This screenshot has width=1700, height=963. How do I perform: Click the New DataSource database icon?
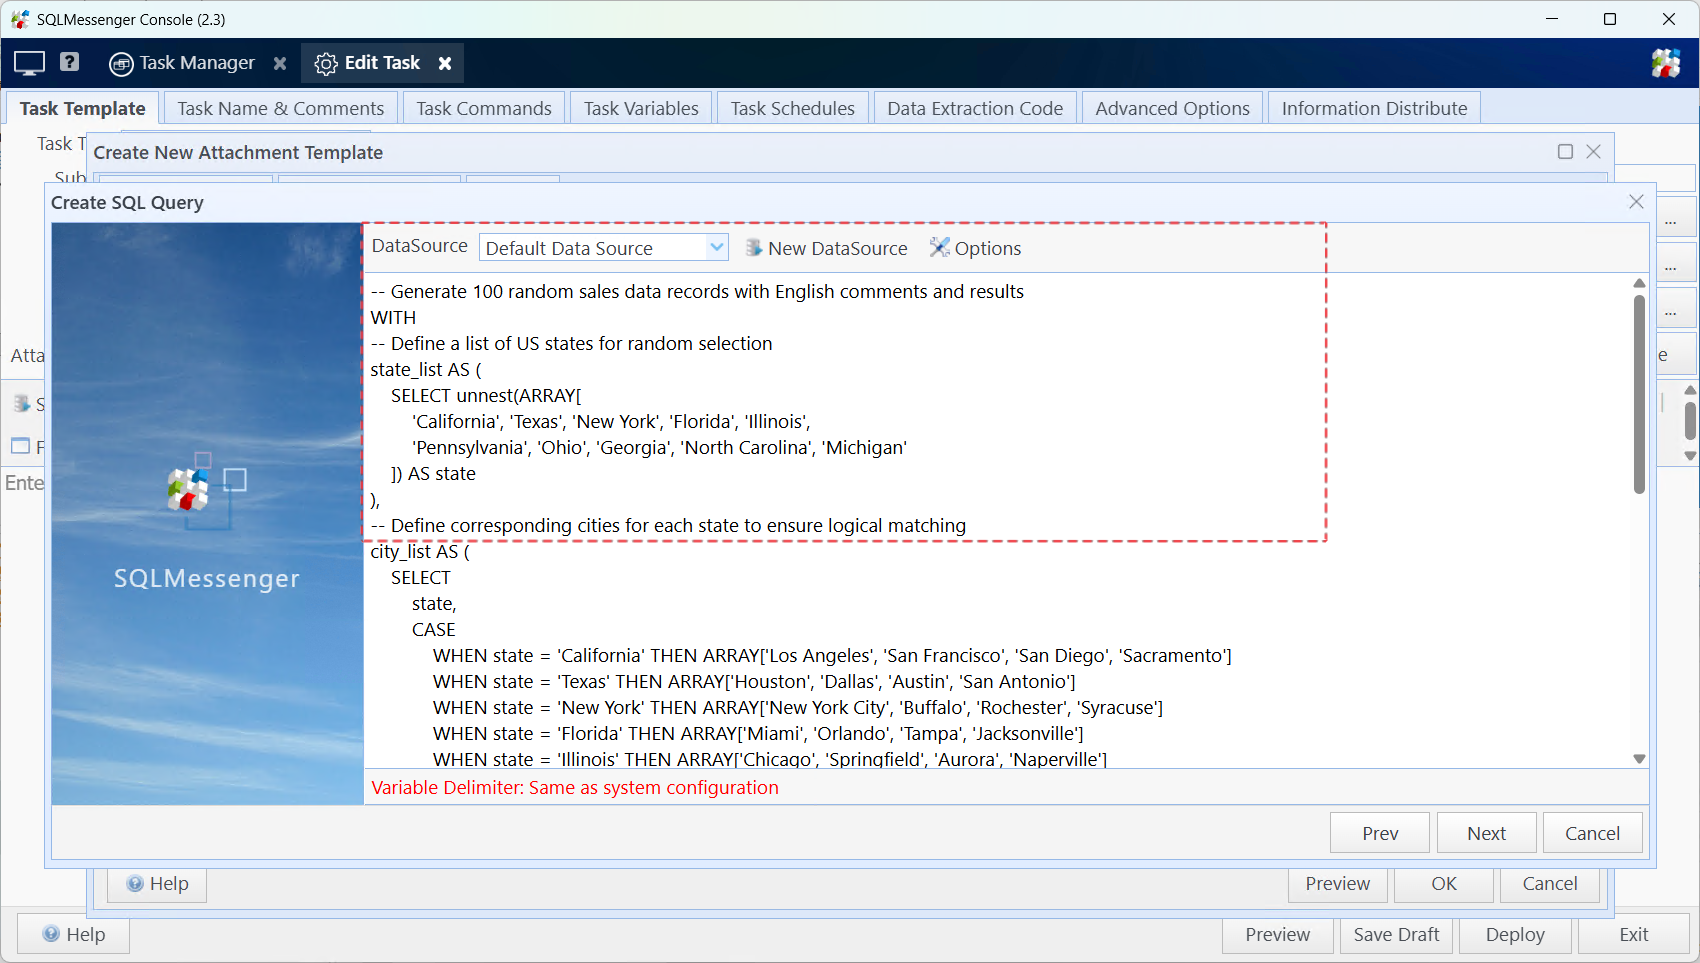pyautogui.click(x=752, y=248)
